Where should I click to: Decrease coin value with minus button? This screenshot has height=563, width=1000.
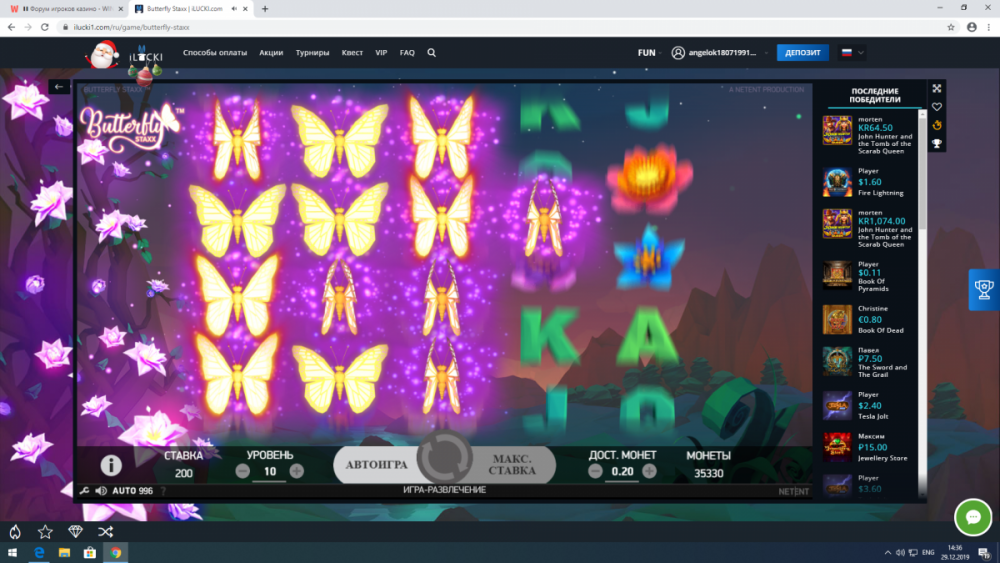click(x=595, y=471)
